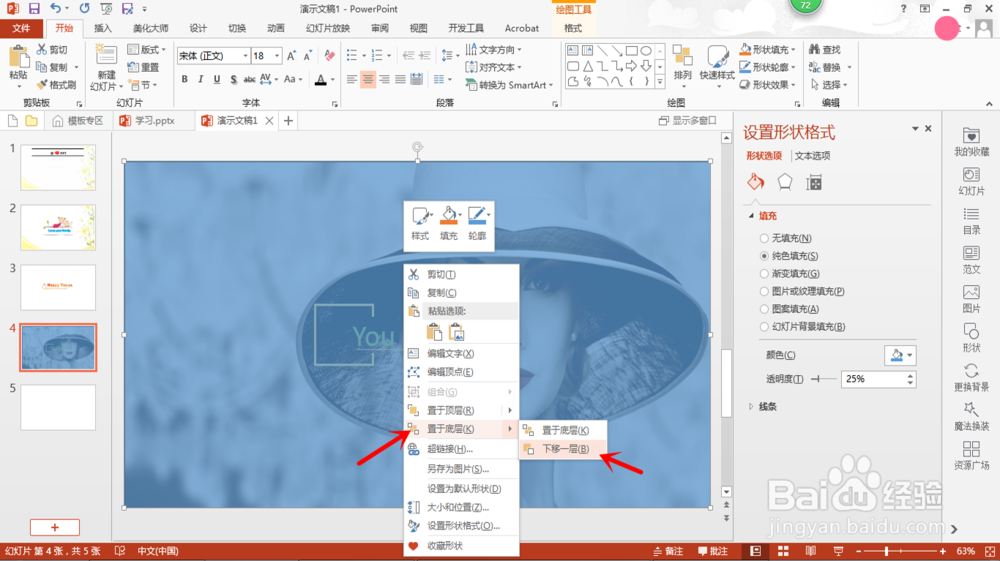The height and width of the screenshot is (561, 1000).
Task: Open 形状效果 dropdown in ribbon
Action: (x=768, y=85)
